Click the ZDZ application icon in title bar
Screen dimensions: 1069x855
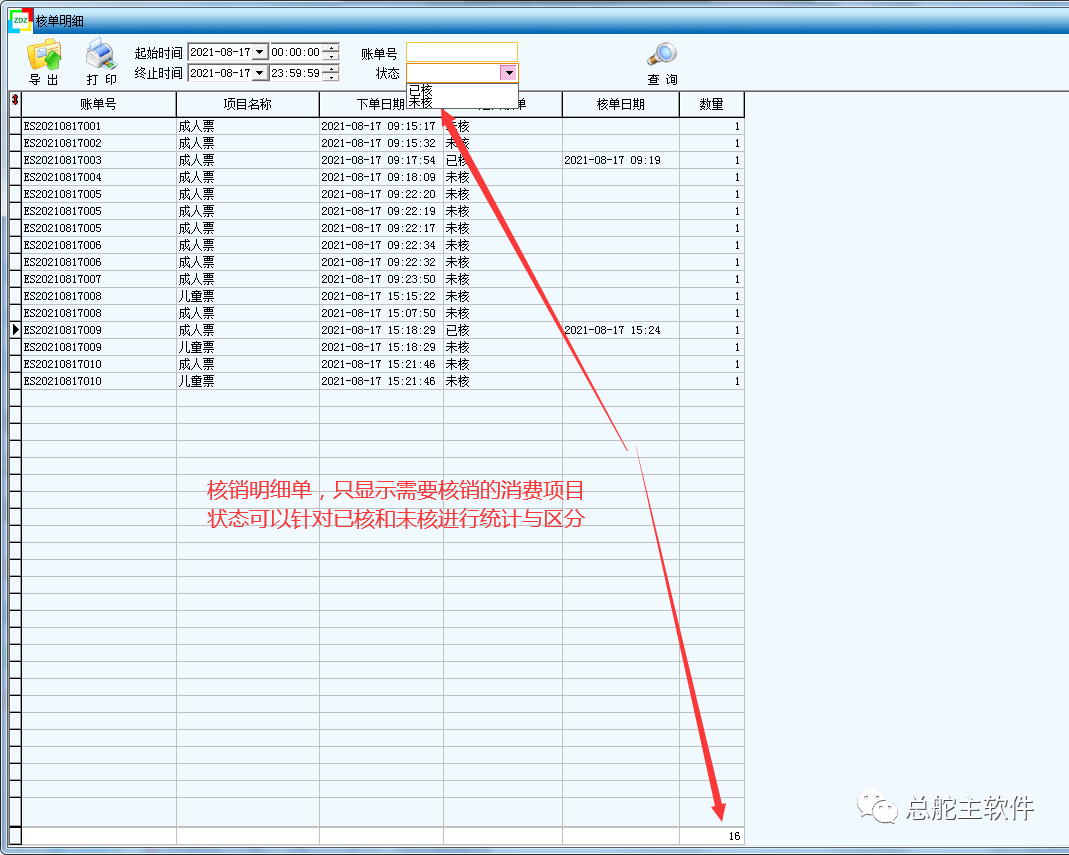[x=20, y=20]
